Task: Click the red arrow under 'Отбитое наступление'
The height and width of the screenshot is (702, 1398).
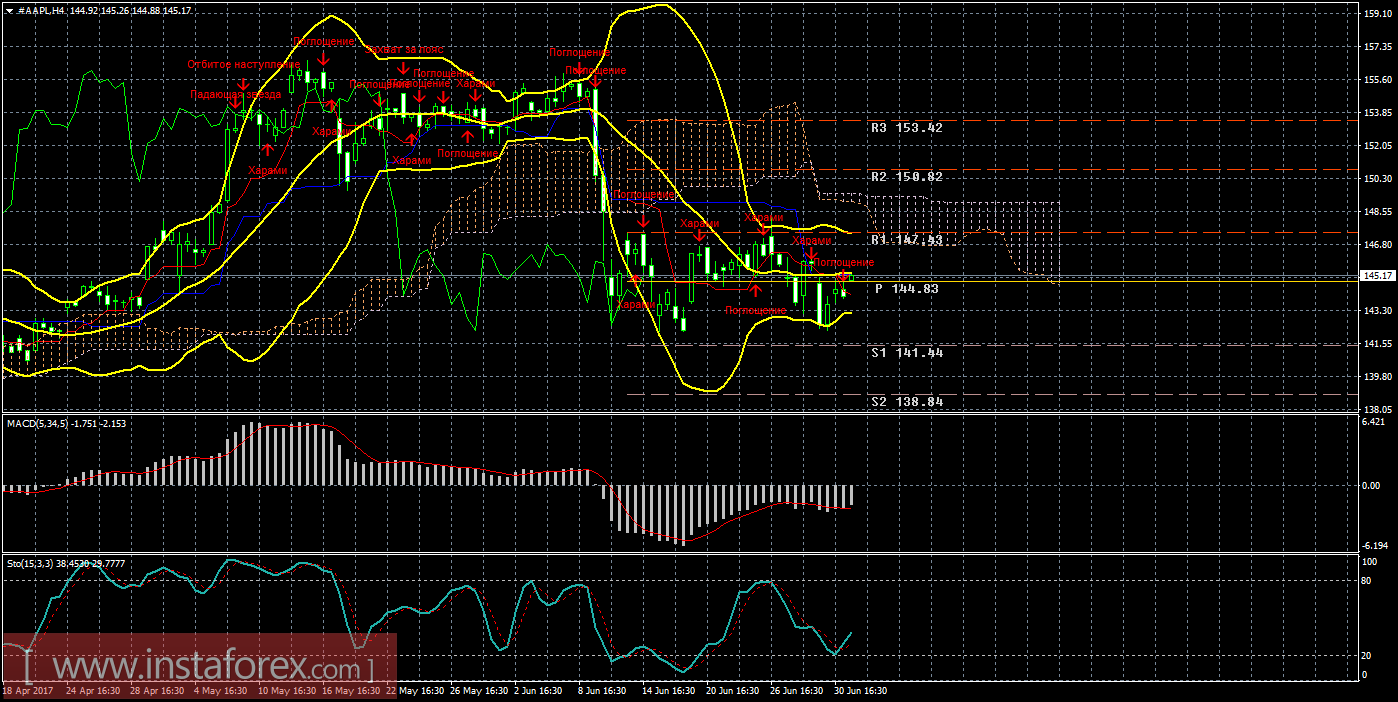Action: pos(243,83)
